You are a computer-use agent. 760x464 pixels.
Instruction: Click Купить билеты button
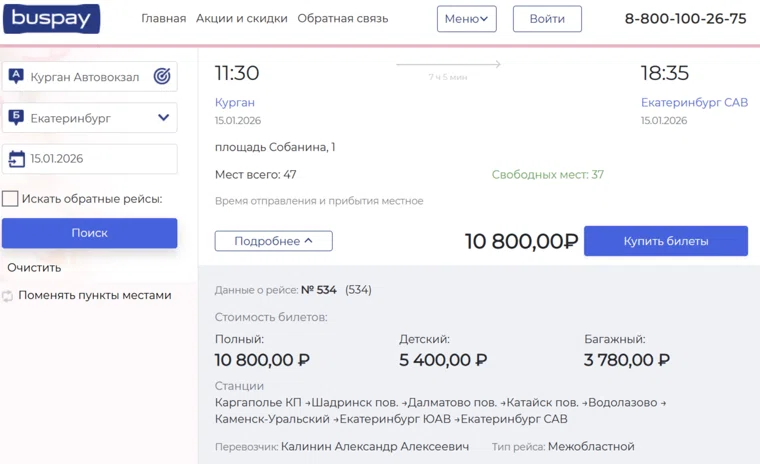[665, 241]
